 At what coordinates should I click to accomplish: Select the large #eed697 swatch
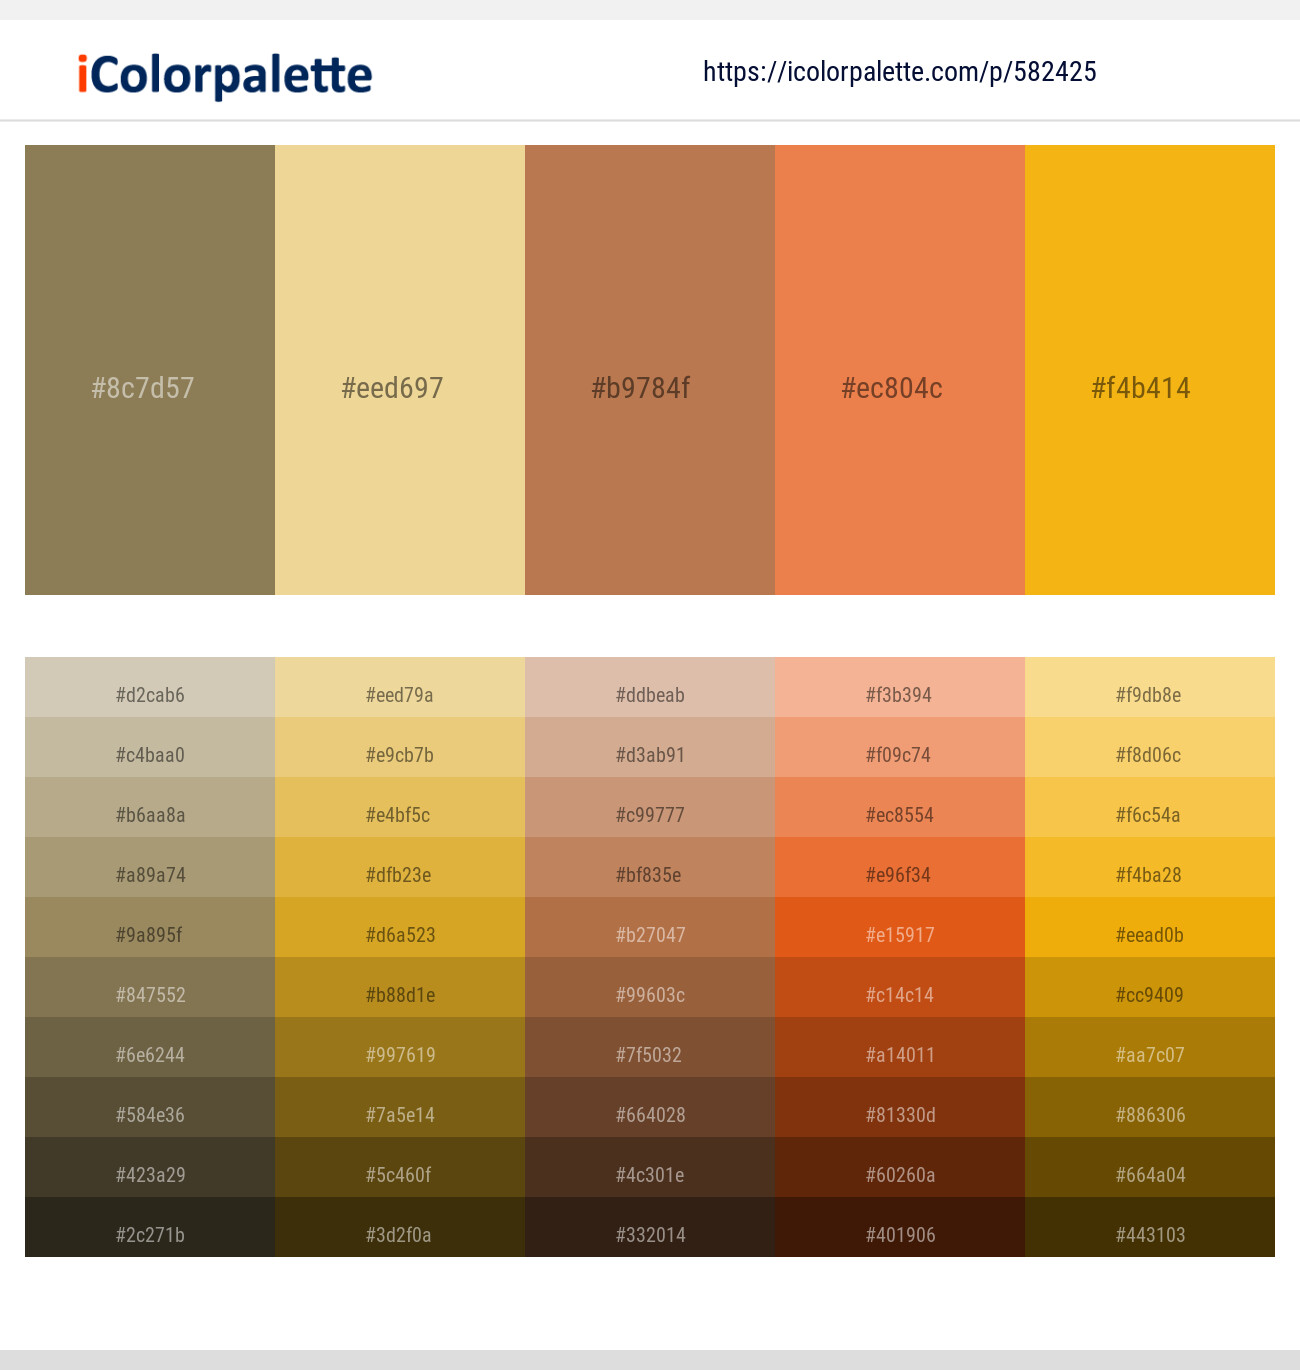pos(399,370)
